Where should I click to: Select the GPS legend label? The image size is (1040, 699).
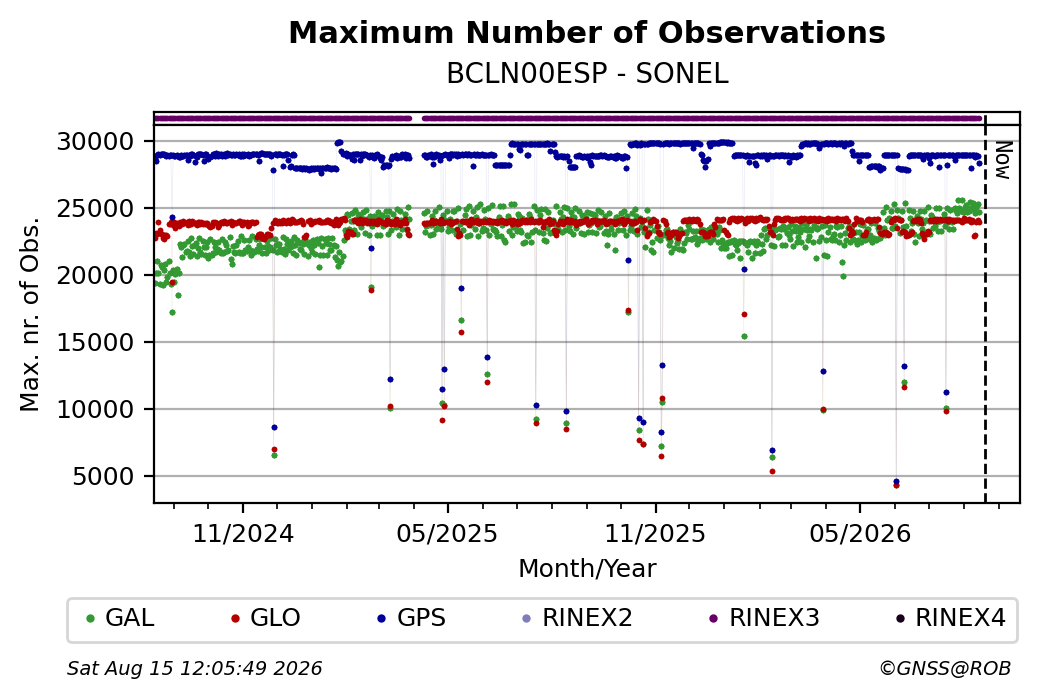click(x=421, y=618)
